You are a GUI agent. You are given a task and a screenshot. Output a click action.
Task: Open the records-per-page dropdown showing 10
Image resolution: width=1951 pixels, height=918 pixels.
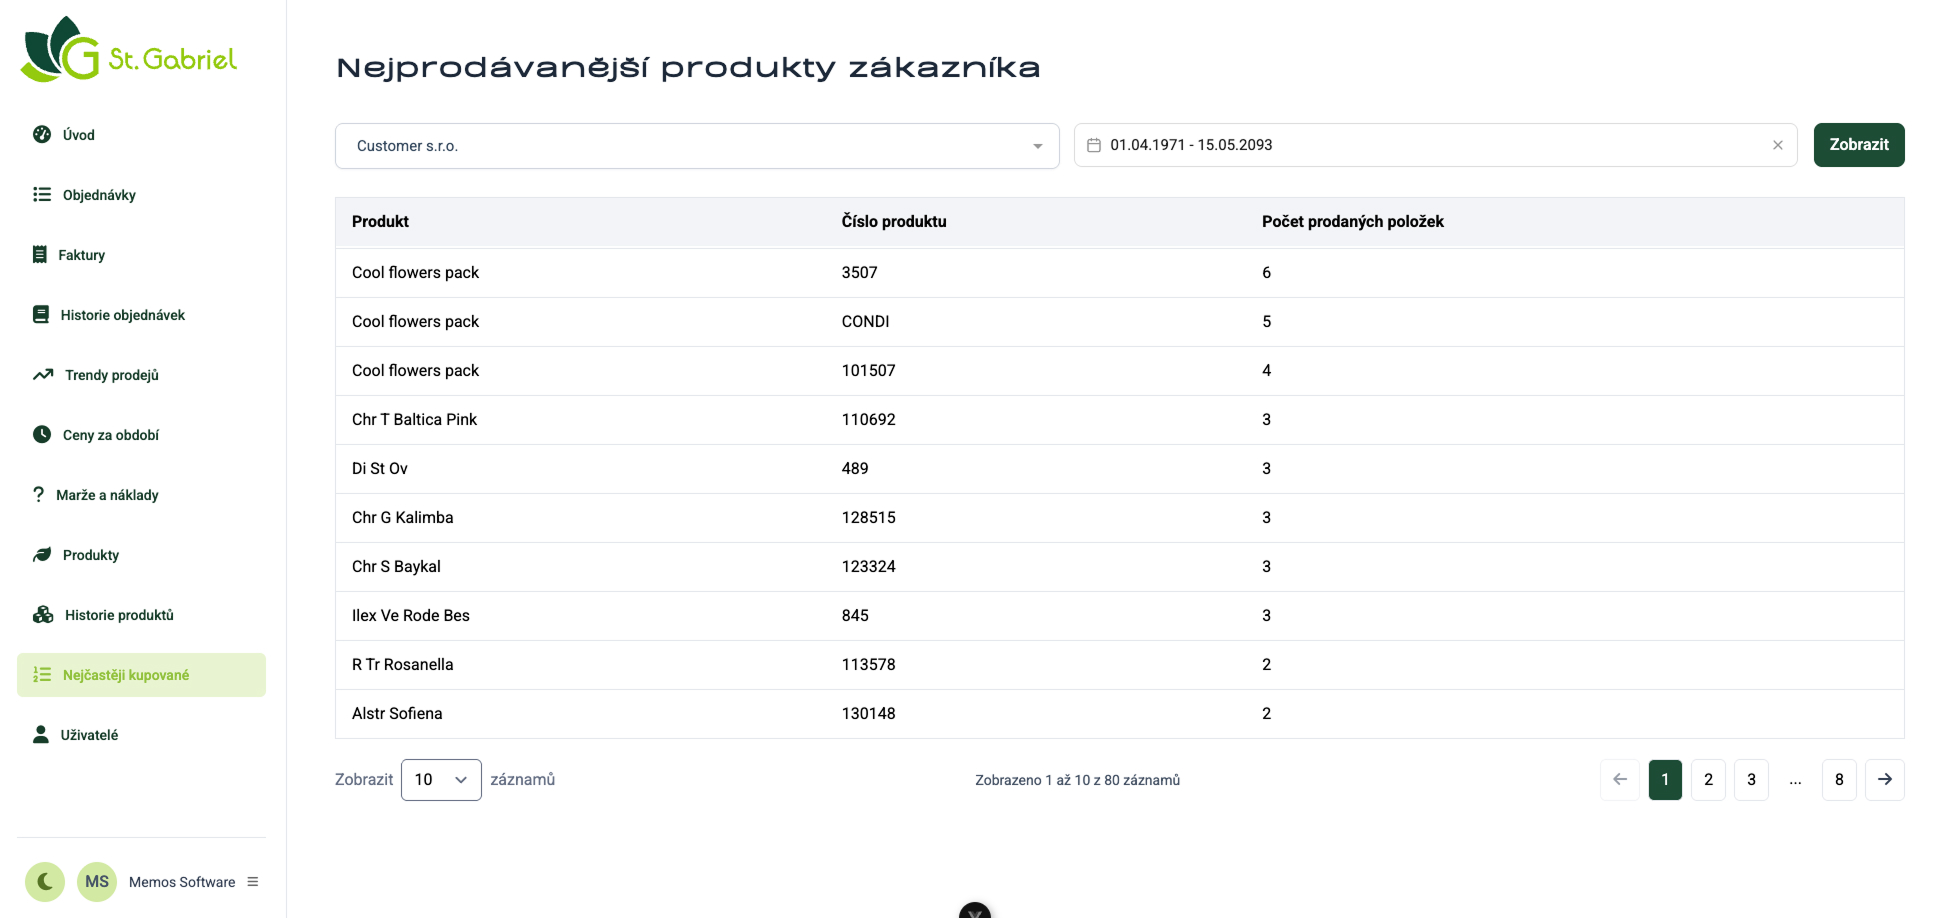[x=441, y=780]
